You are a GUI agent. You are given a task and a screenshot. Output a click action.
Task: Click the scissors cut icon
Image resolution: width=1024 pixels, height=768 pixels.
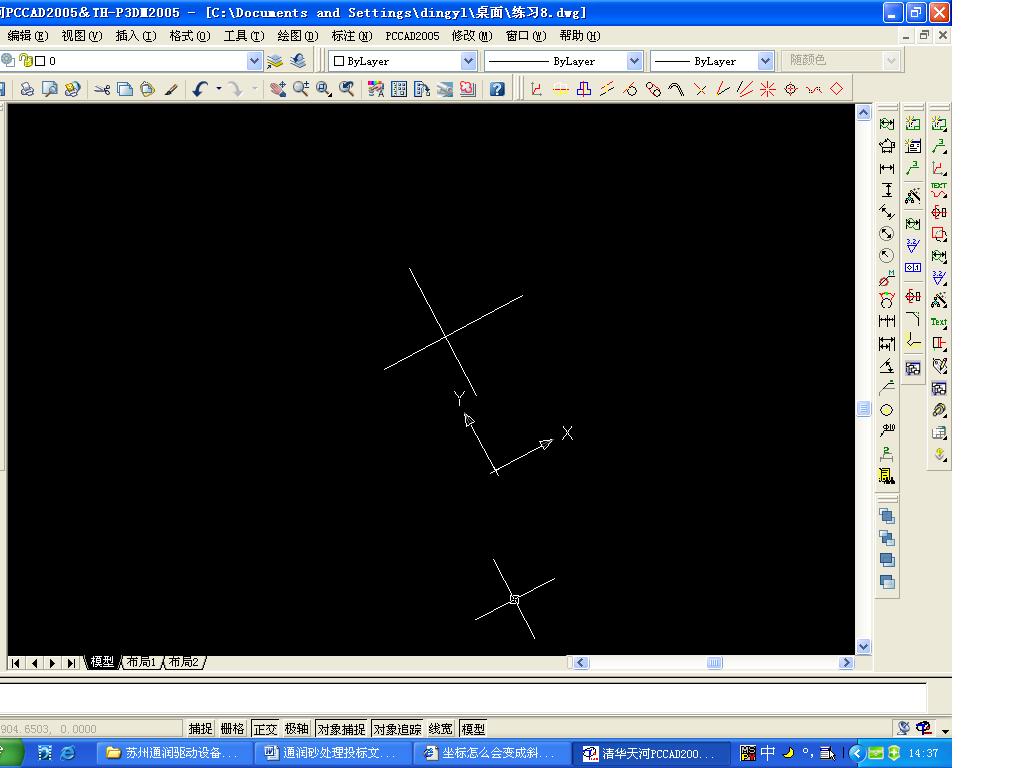click(x=102, y=89)
